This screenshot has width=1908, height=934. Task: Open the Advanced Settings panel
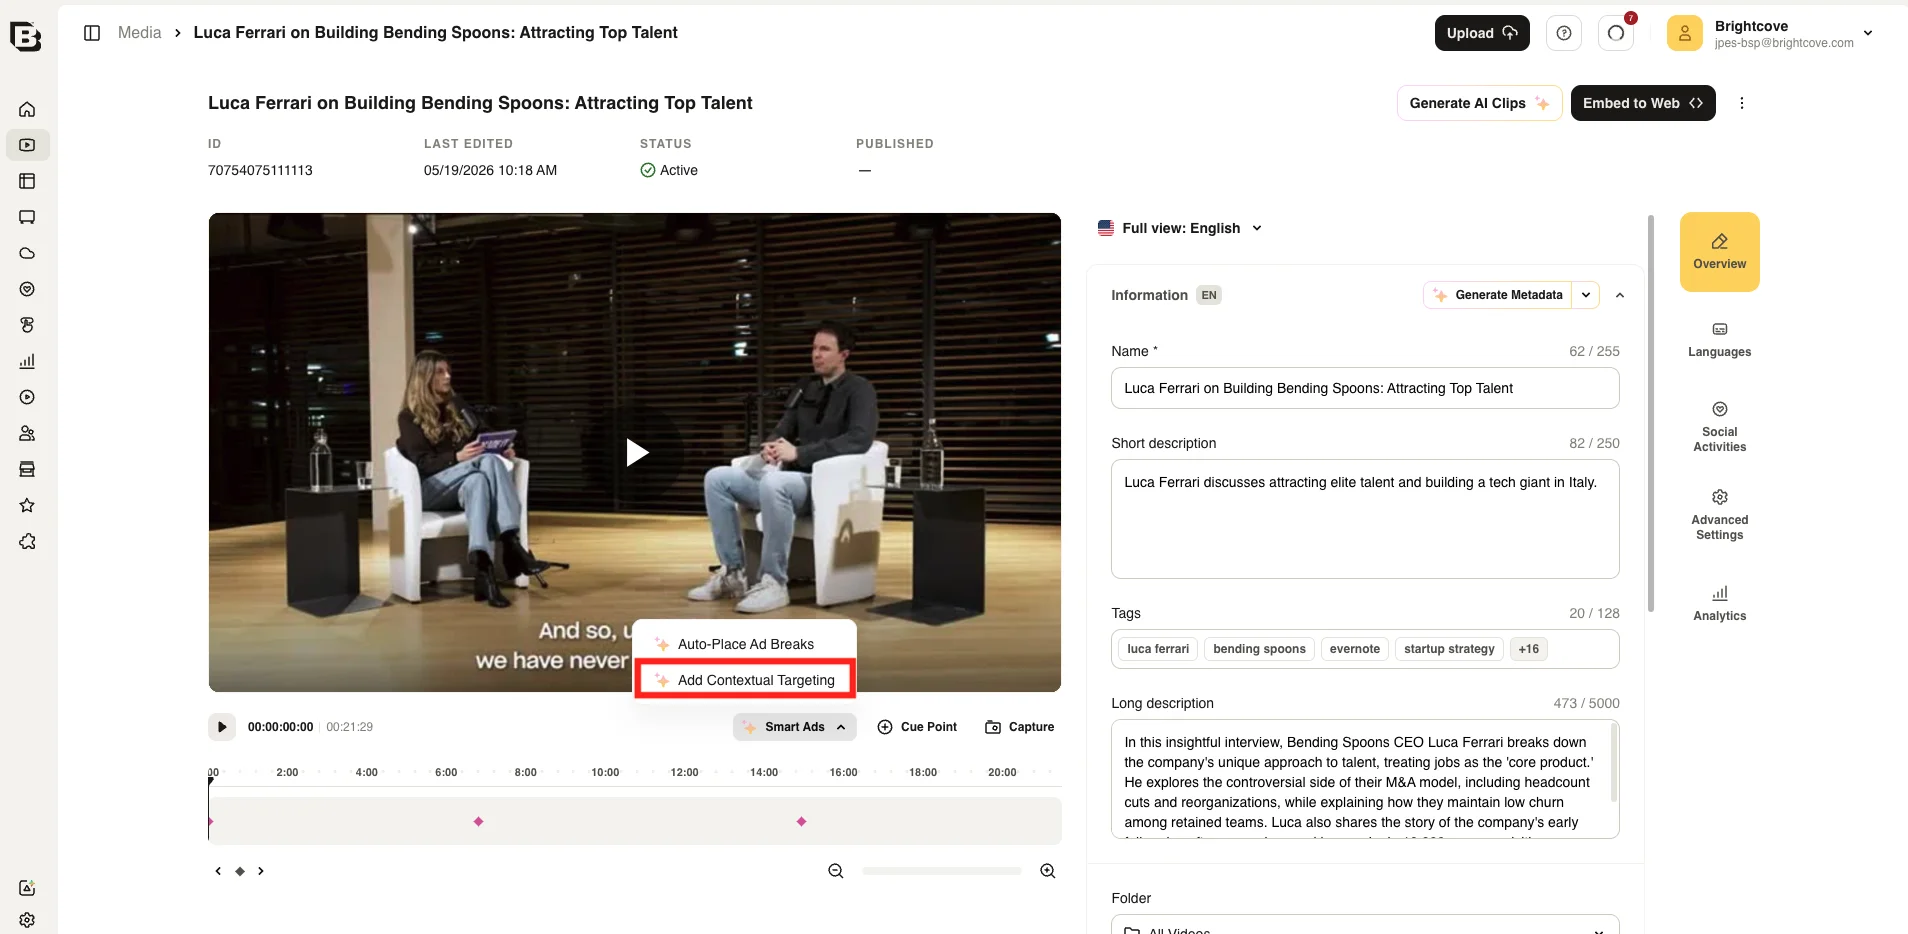(1720, 515)
